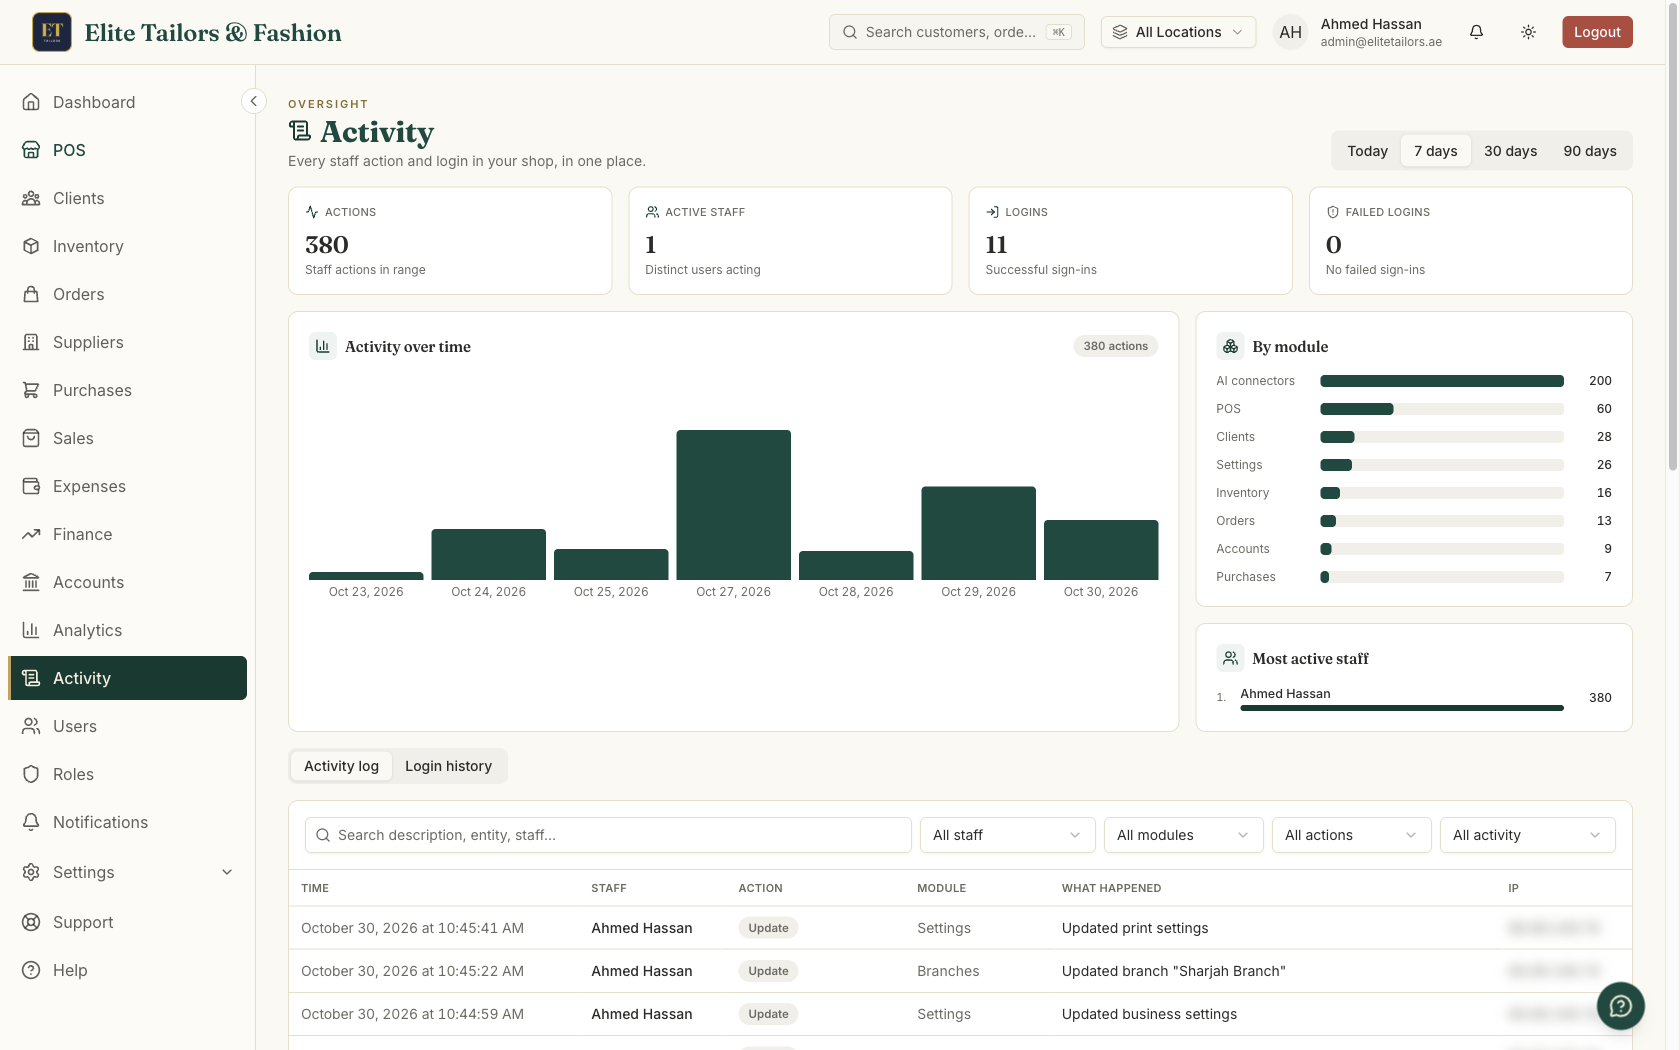Open Analytics from the sidebar
The width and height of the screenshot is (1680, 1050).
pos(128,630)
